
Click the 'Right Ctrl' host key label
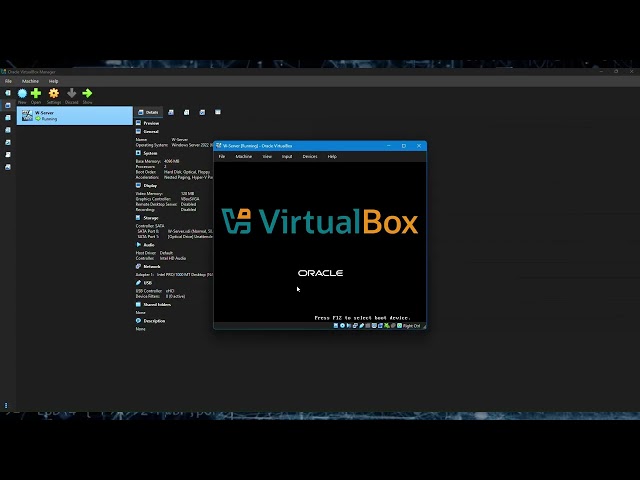point(411,326)
